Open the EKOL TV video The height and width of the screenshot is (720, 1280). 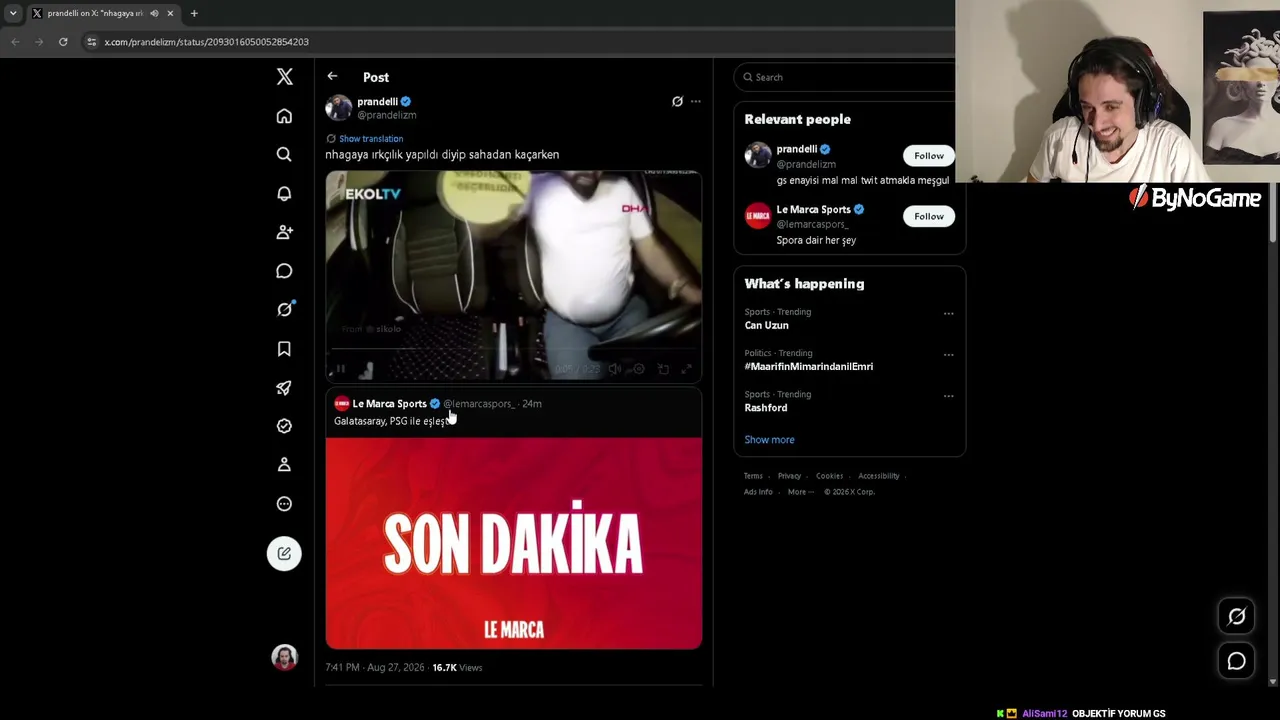pos(513,276)
